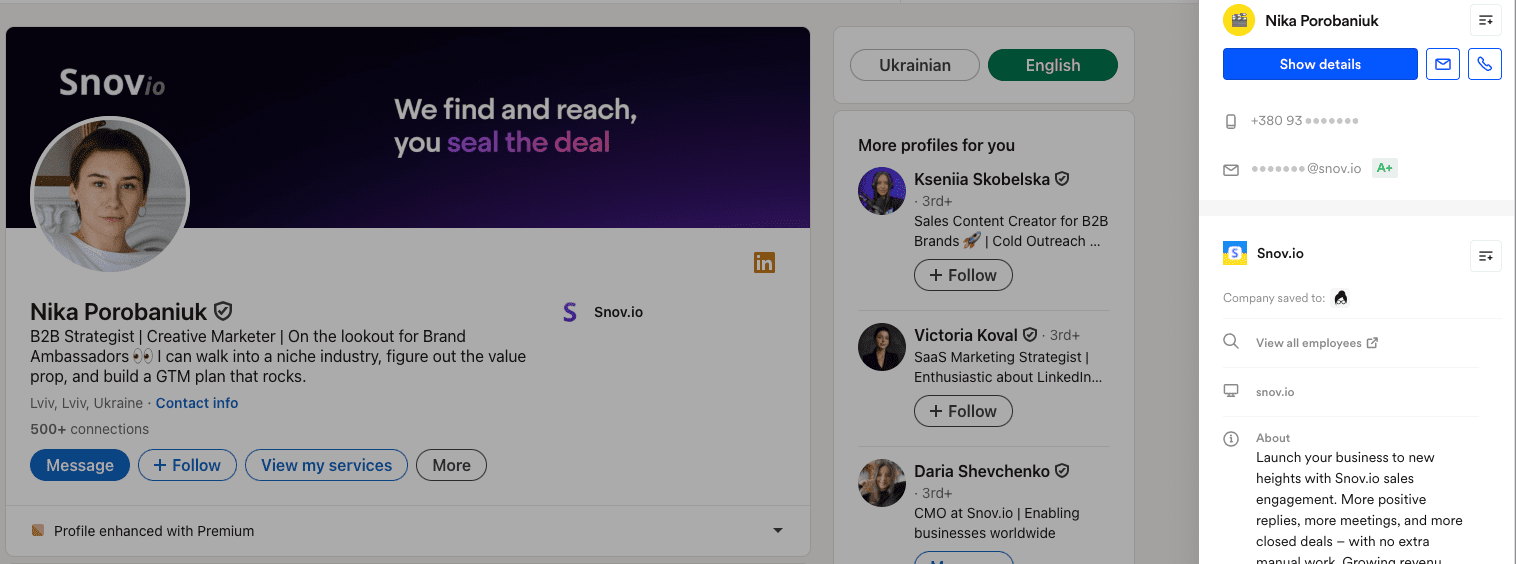Viewport: 1516px width, 564px height.
Task: Click add-to-list icon next to prospect name
Action: [1485, 20]
